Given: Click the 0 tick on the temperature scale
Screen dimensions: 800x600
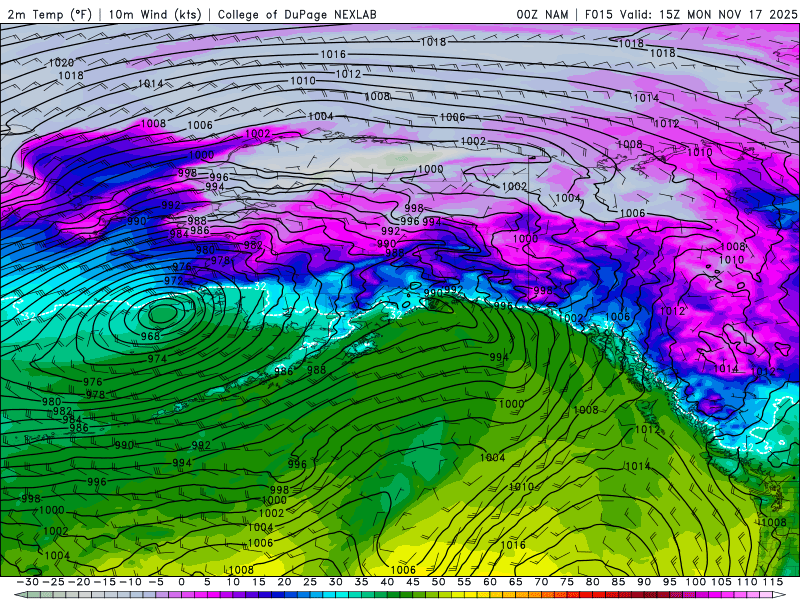Looking at the screenshot, I should tap(182, 582).
